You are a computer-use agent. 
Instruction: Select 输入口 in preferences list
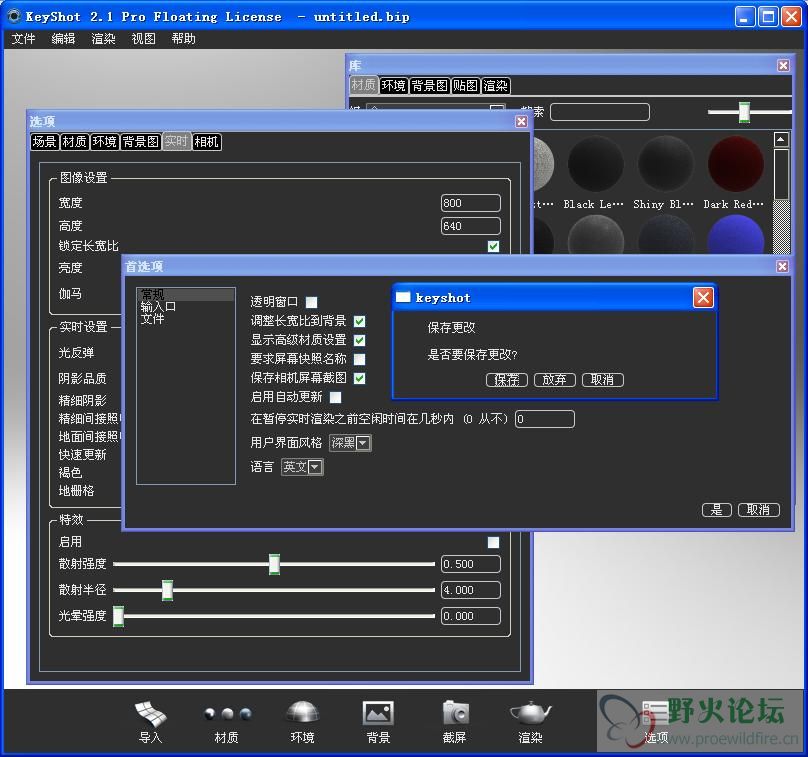[158, 307]
